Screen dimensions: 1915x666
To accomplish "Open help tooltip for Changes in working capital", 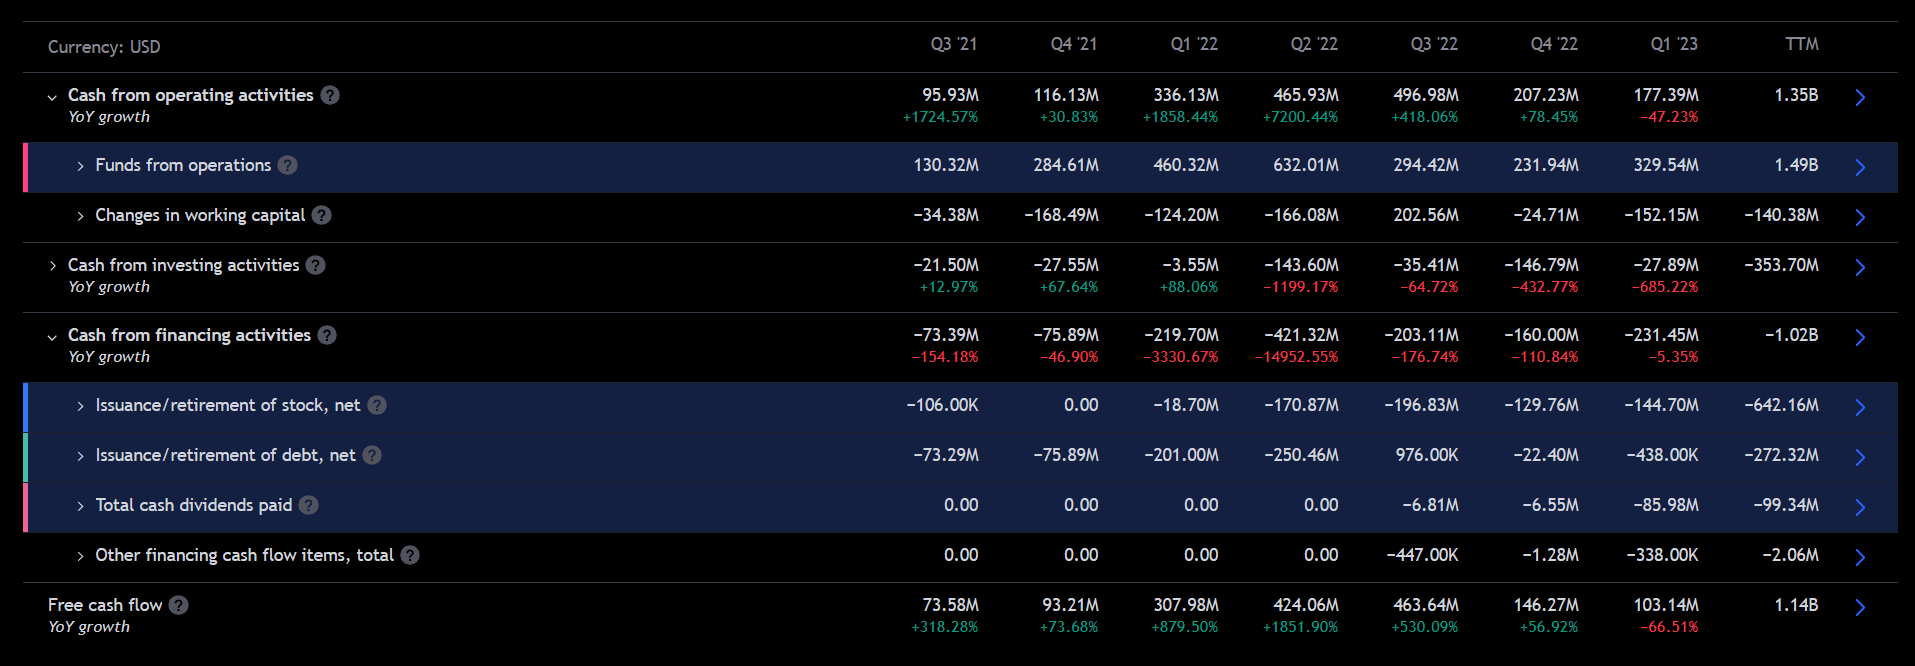I will [321, 215].
